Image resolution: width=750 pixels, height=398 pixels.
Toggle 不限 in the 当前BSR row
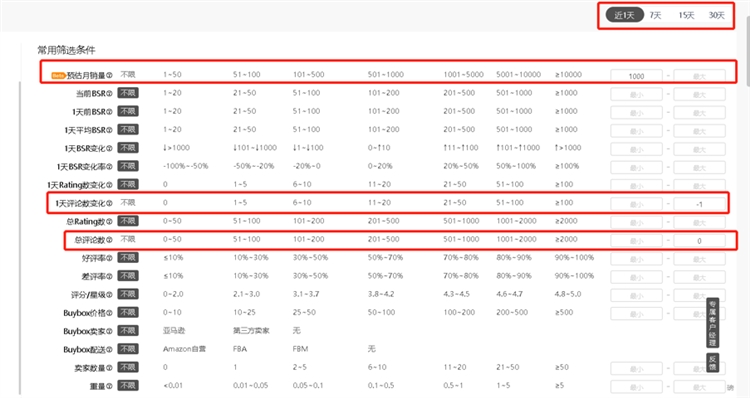point(128,93)
